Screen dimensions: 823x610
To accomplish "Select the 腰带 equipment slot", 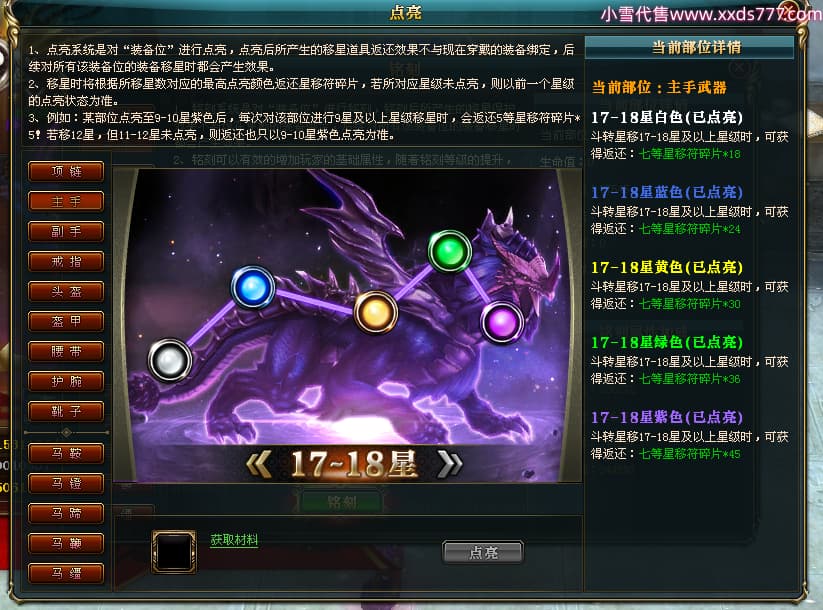I will (66, 351).
